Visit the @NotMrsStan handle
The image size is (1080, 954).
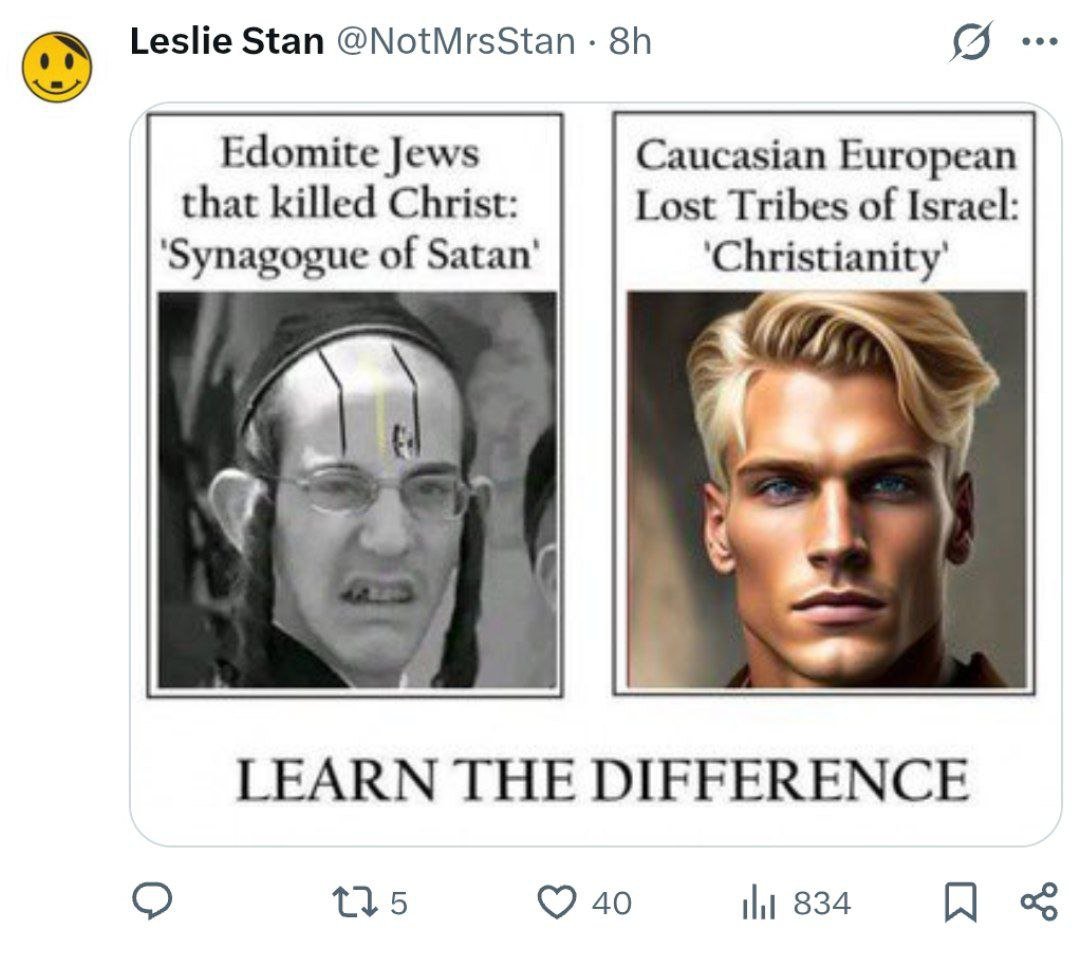point(455,41)
